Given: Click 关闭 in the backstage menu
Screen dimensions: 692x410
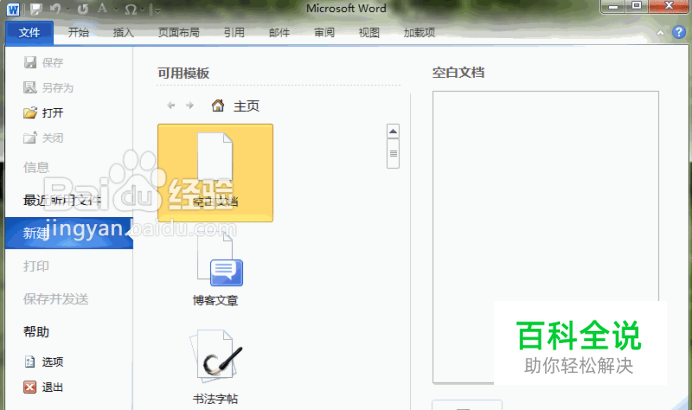Looking at the screenshot, I should pyautogui.click(x=43, y=138).
